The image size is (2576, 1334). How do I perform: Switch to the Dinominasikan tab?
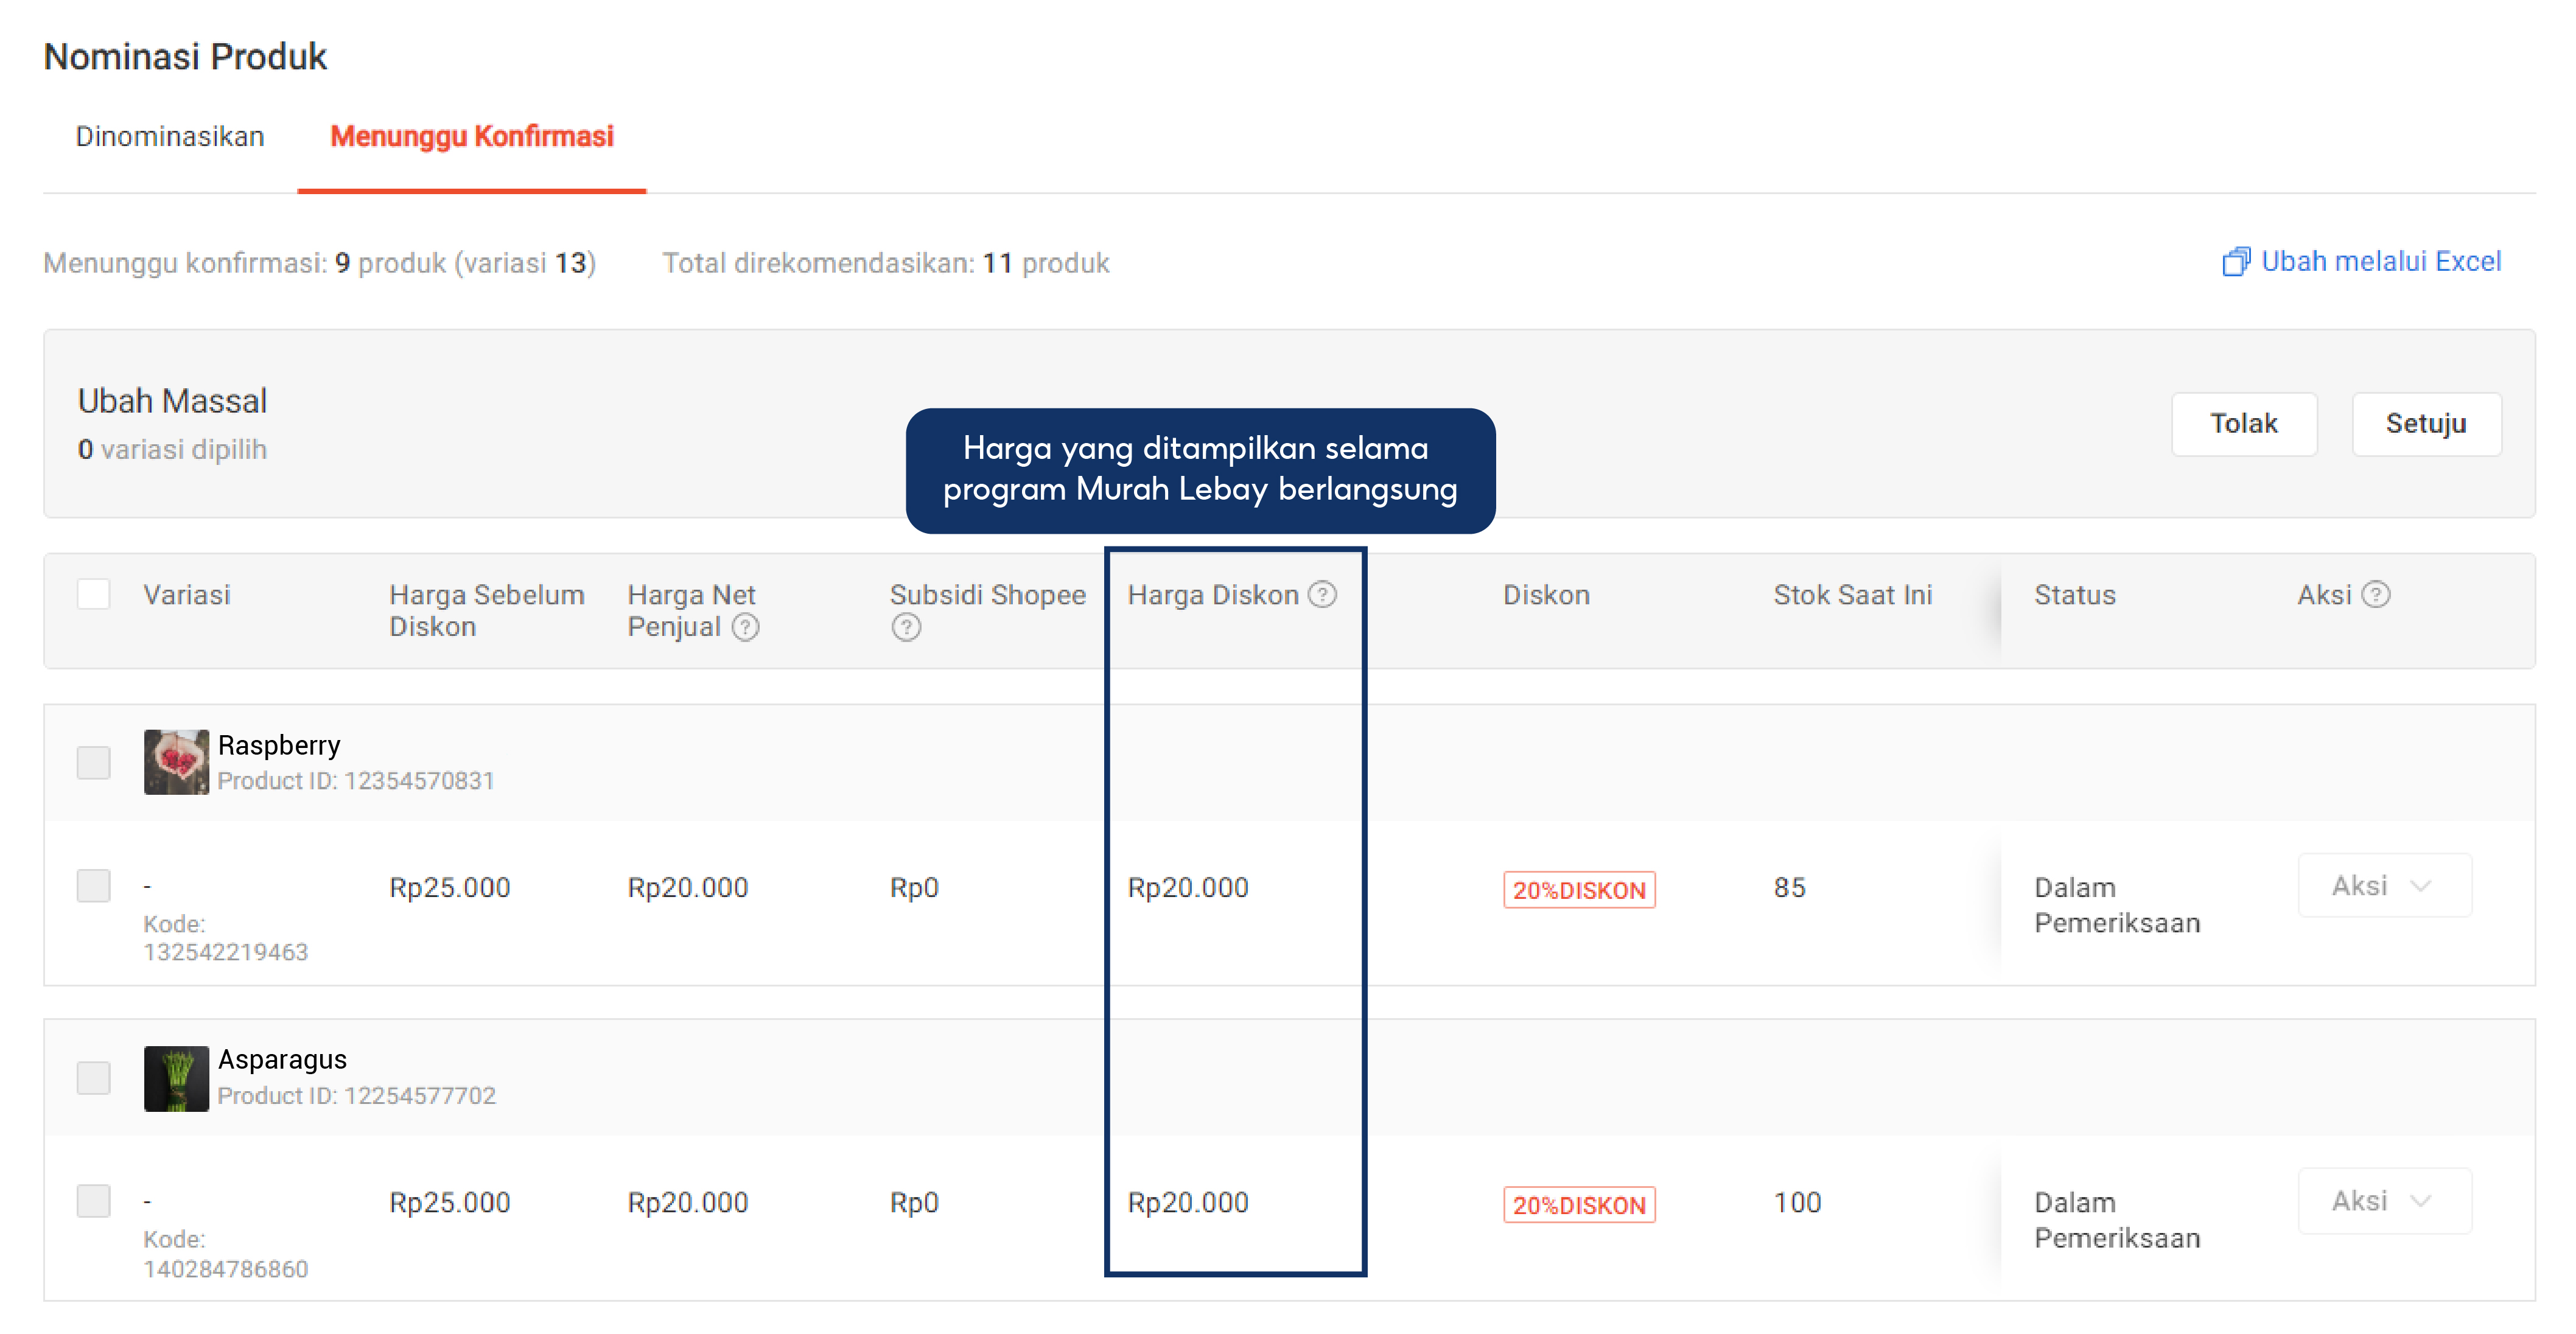tap(170, 137)
